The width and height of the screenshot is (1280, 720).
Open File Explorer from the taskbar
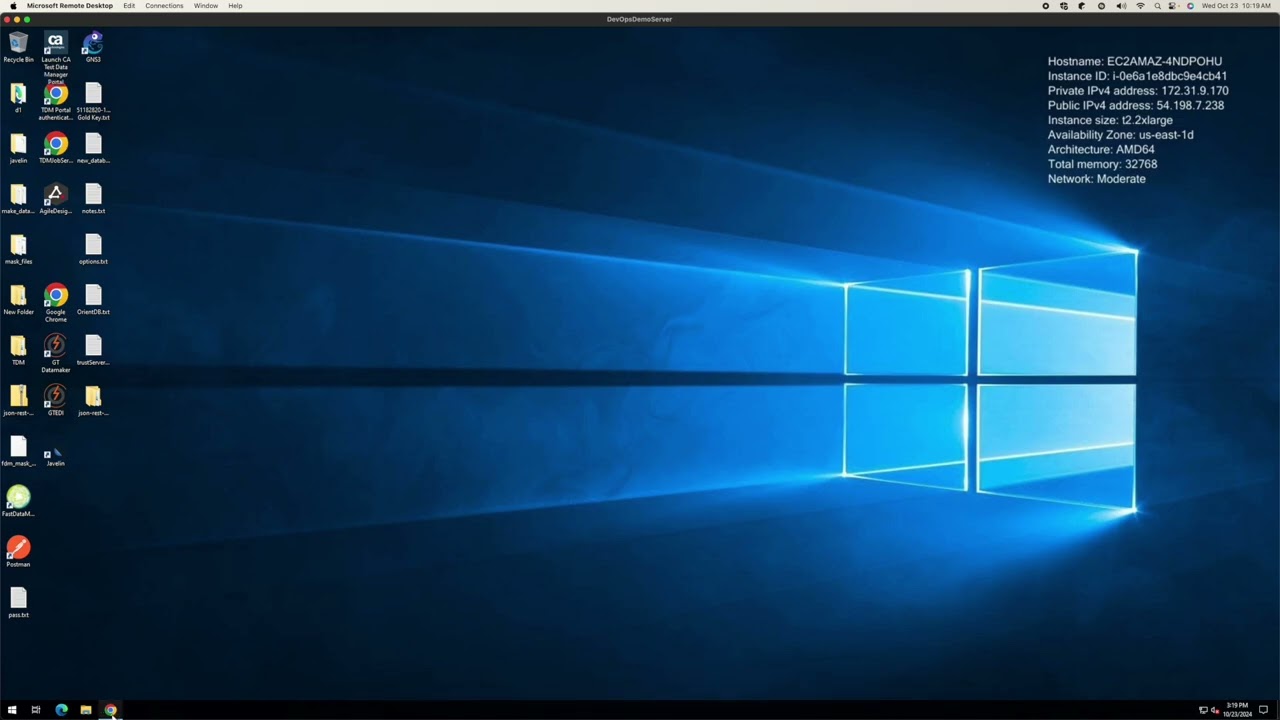click(x=86, y=710)
